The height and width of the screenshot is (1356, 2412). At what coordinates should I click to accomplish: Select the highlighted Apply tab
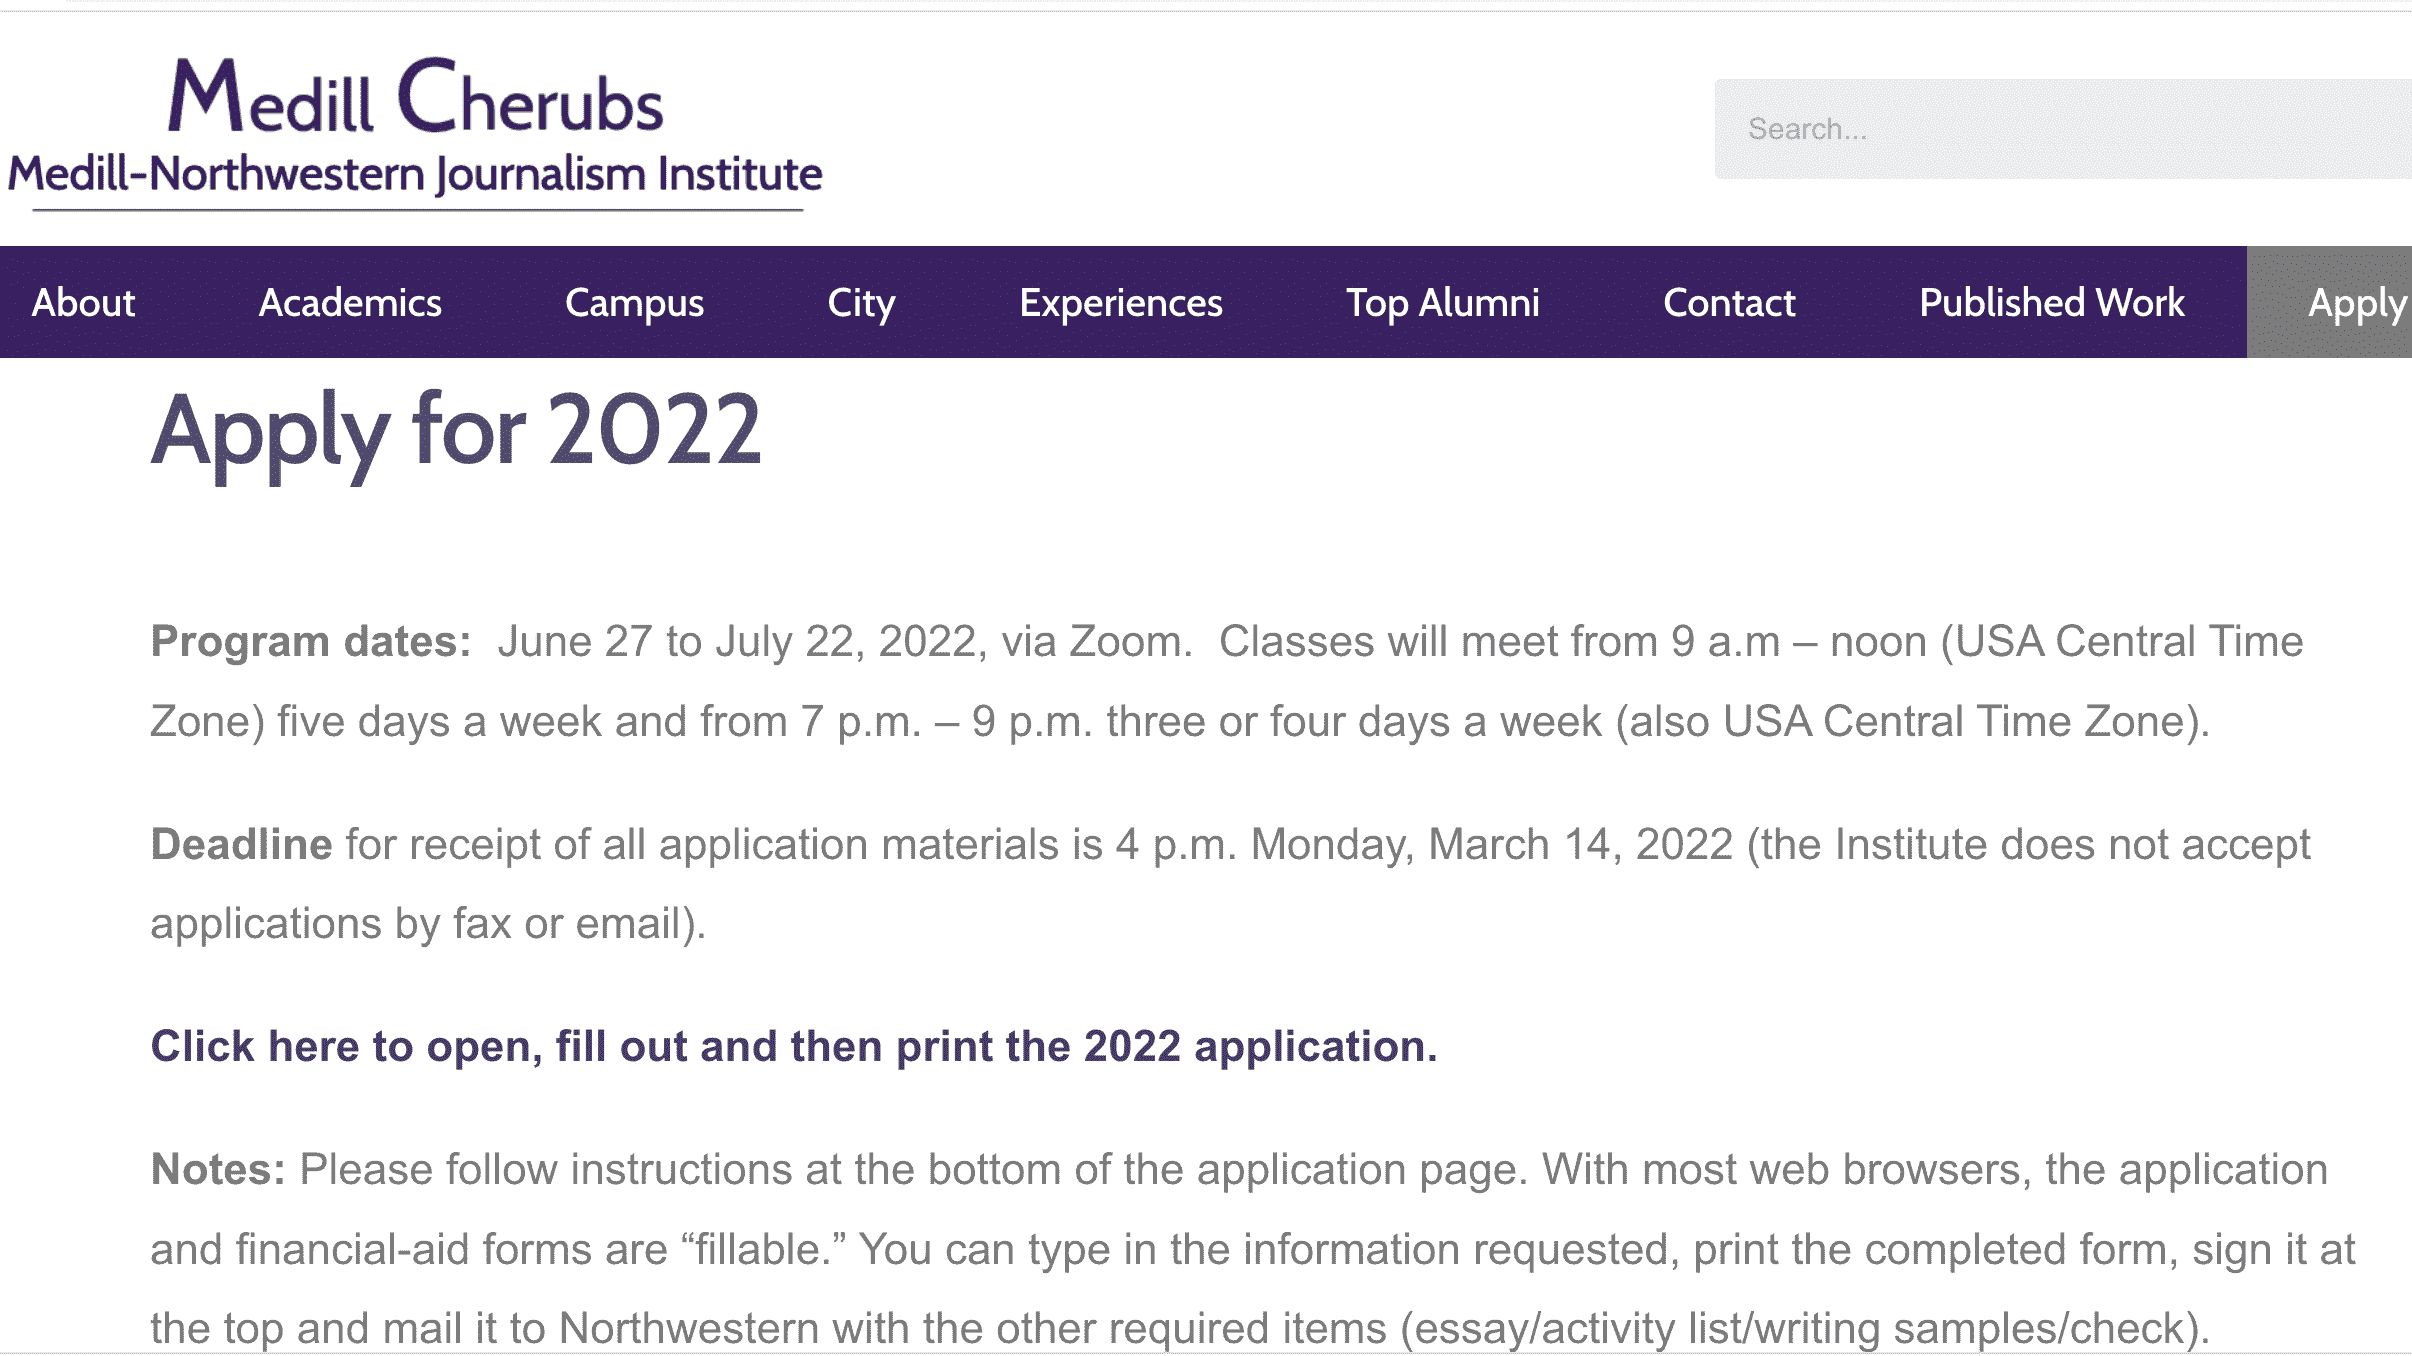point(2330,302)
